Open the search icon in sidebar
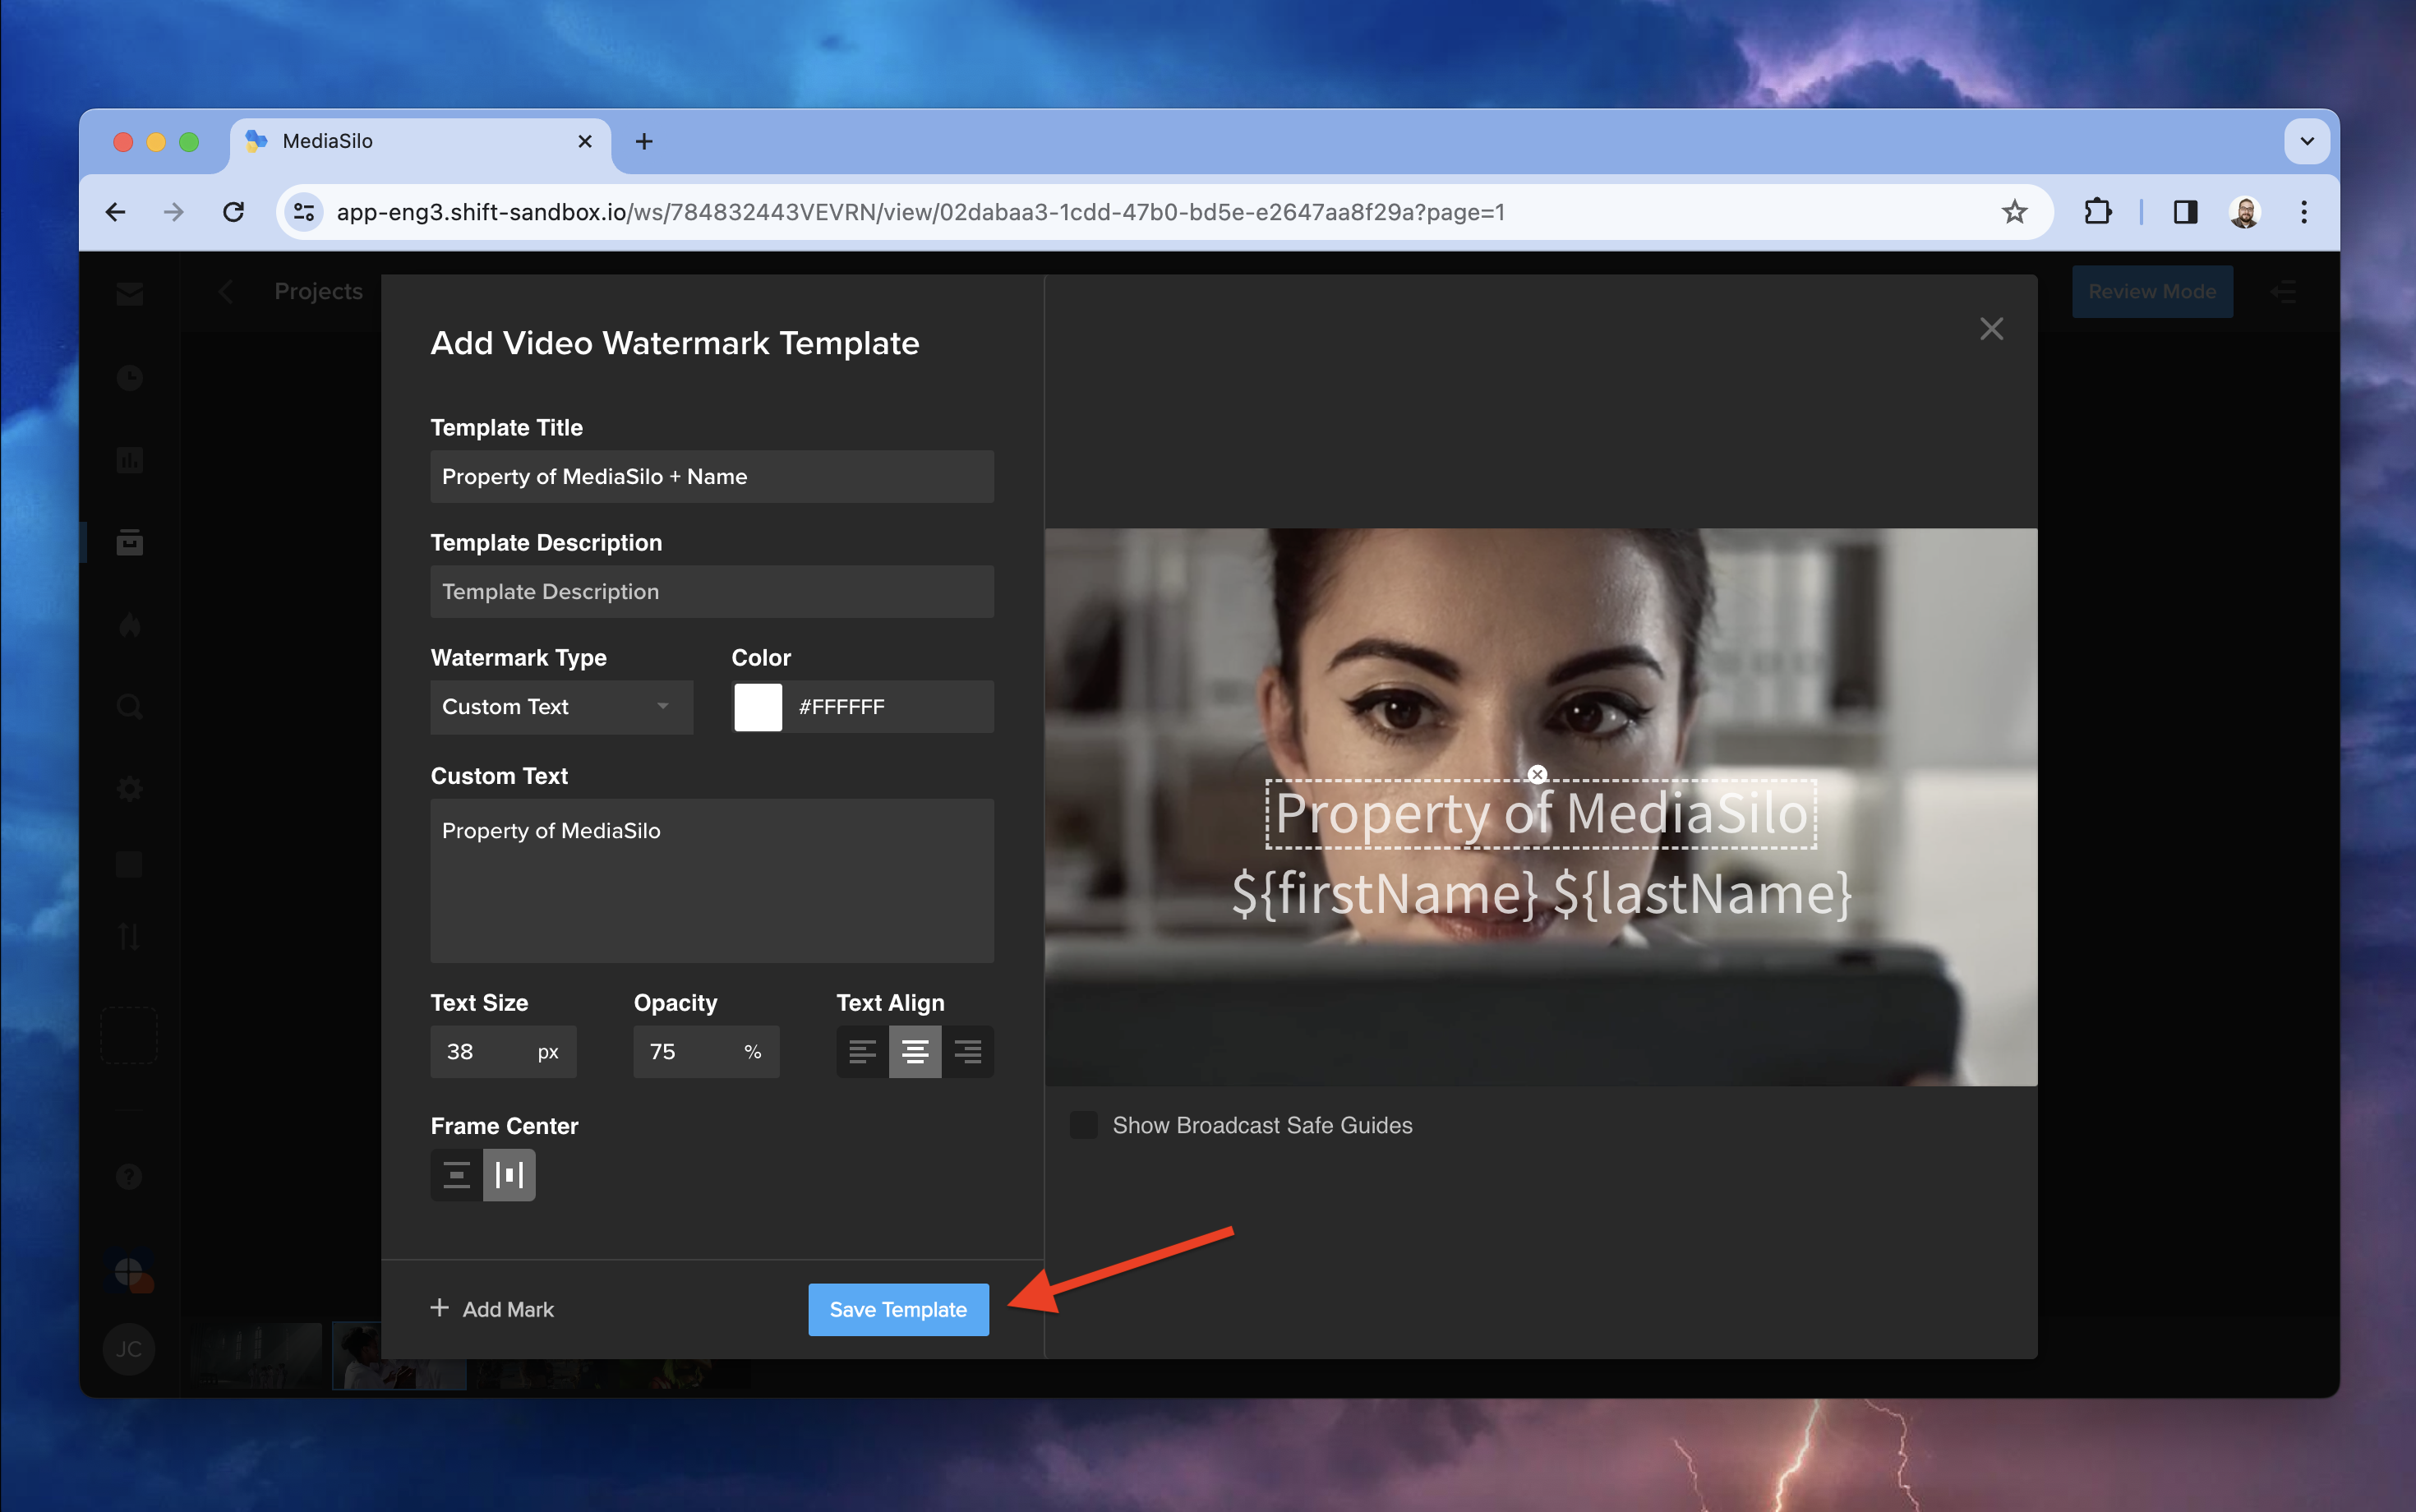The height and width of the screenshot is (1512, 2416). point(130,708)
